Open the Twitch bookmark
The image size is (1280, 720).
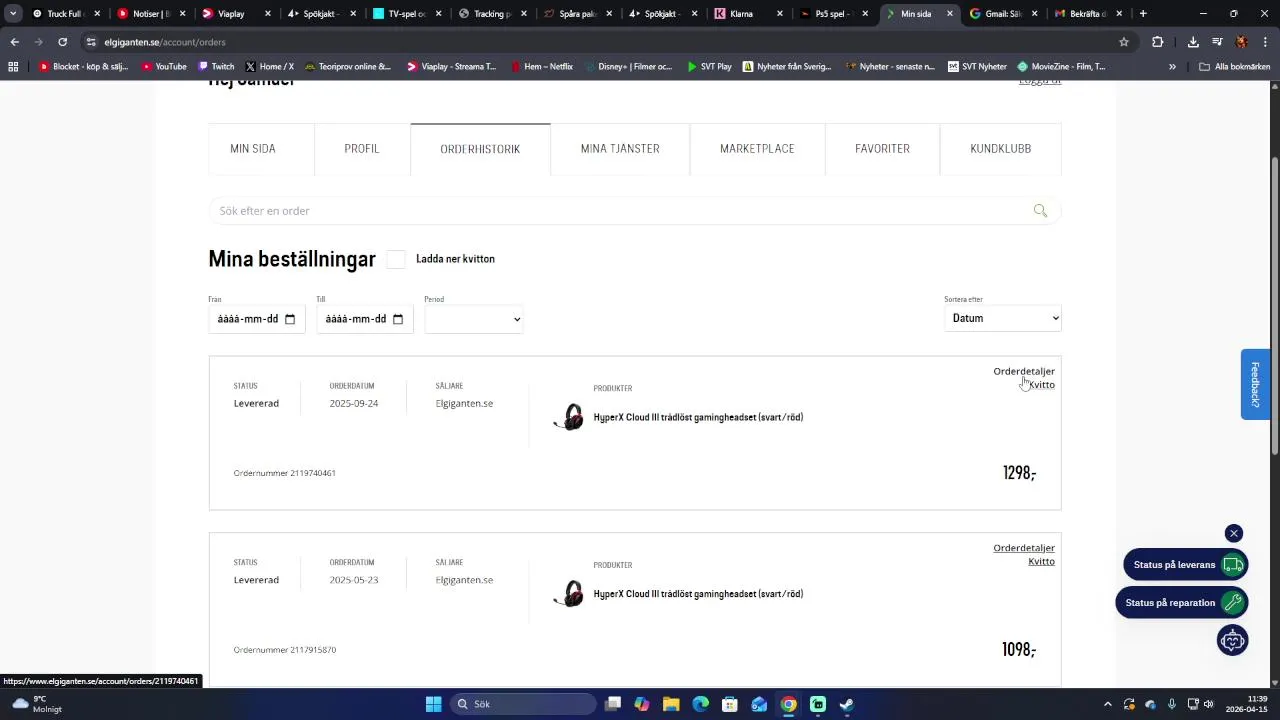216,67
